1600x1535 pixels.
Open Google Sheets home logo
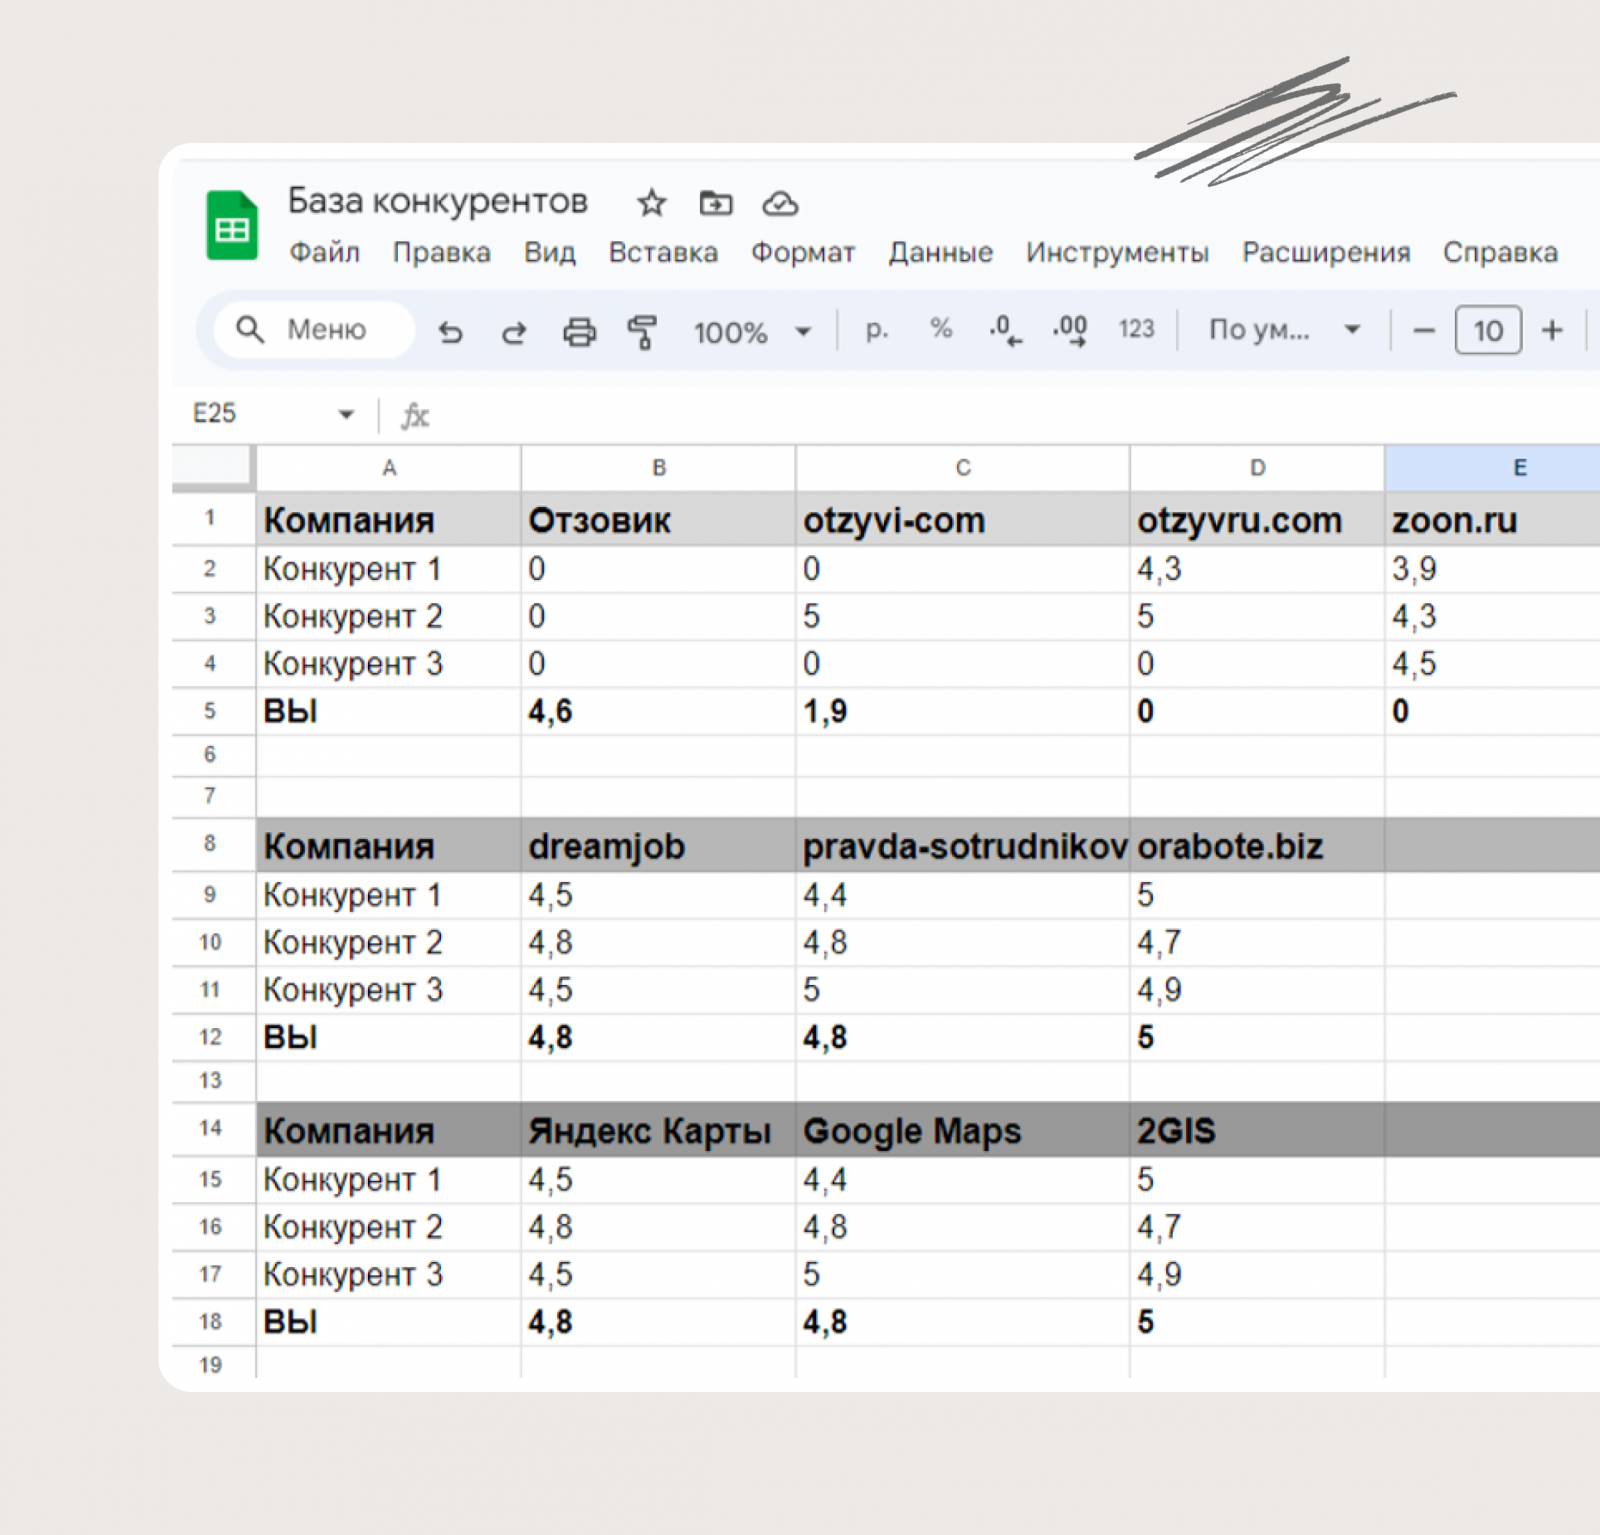point(232,226)
